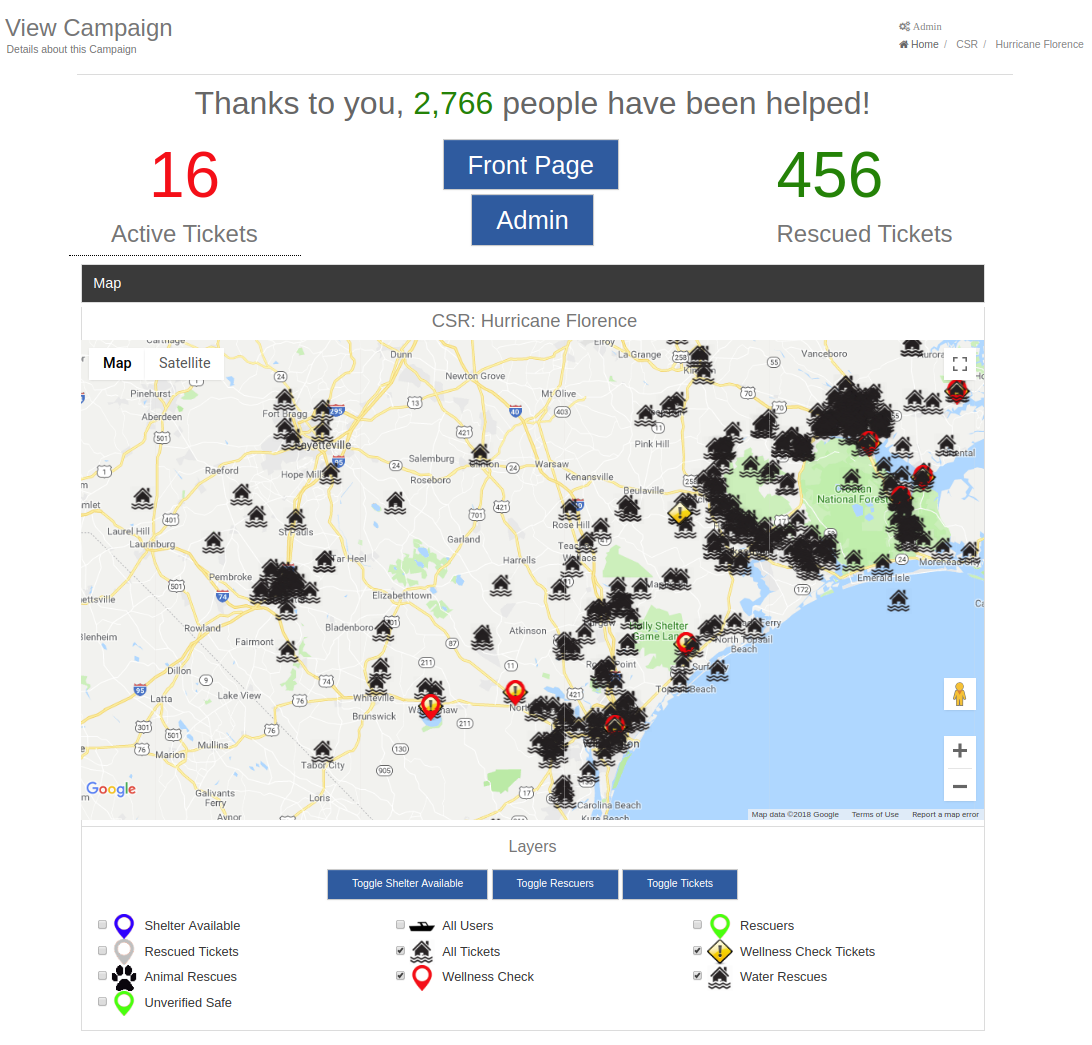Click house marker near Fairmont
The image size is (1092, 1045).
coord(288,651)
